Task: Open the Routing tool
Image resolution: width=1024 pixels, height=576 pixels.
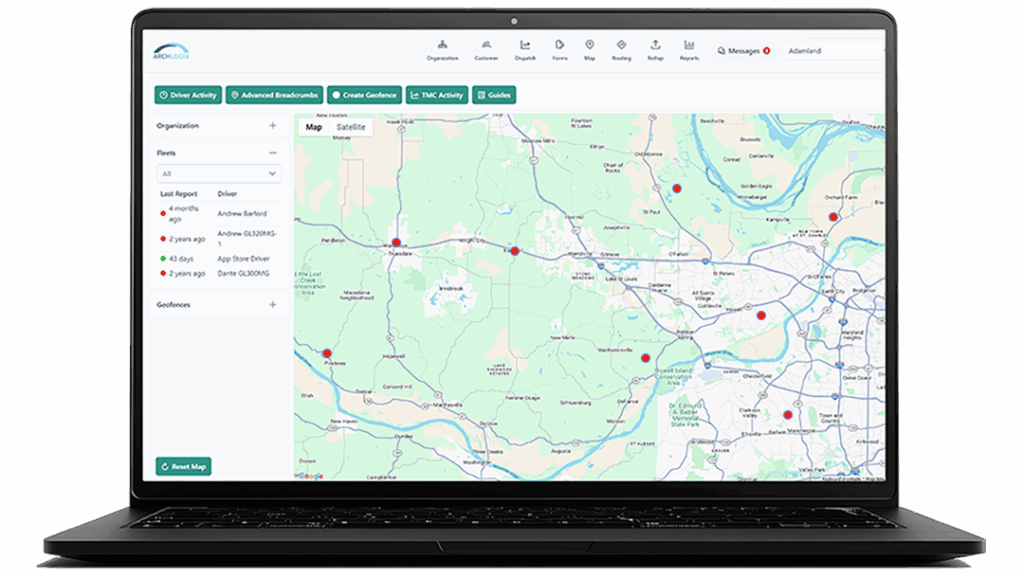Action: click(622, 50)
